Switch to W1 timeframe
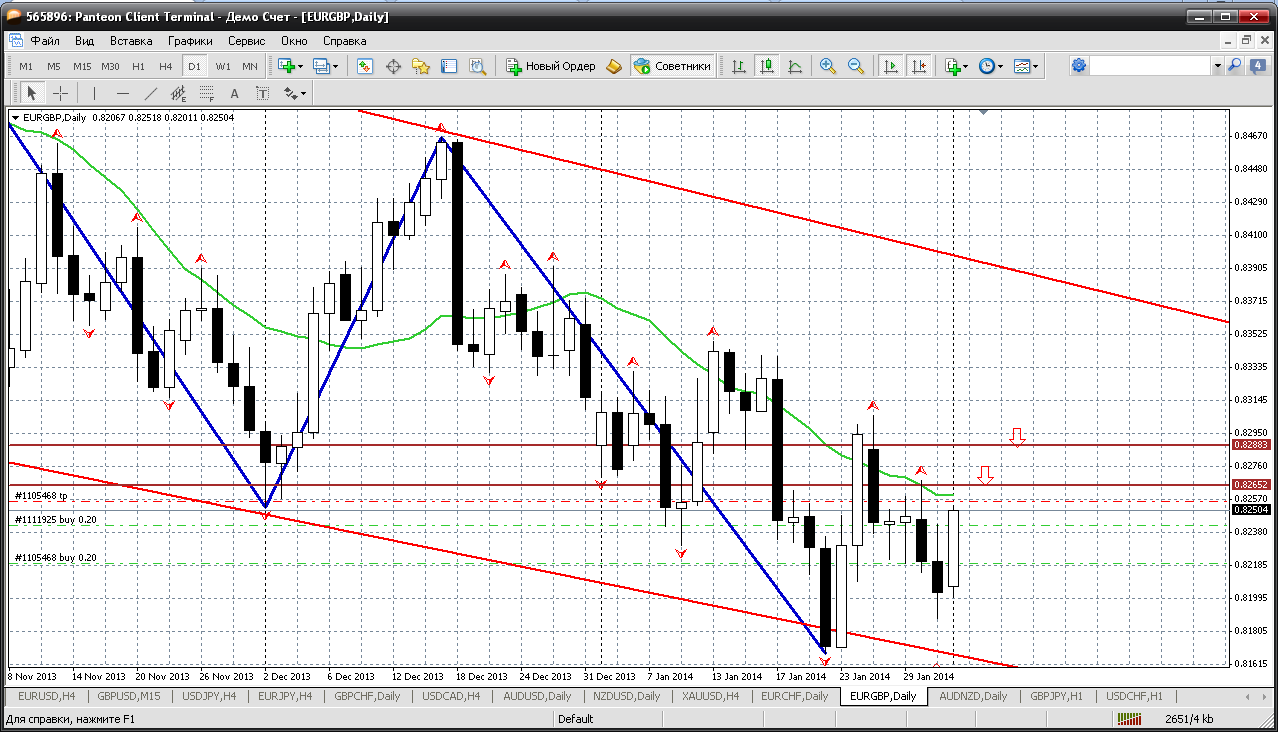Viewport: 1278px width, 732px height. pos(222,66)
